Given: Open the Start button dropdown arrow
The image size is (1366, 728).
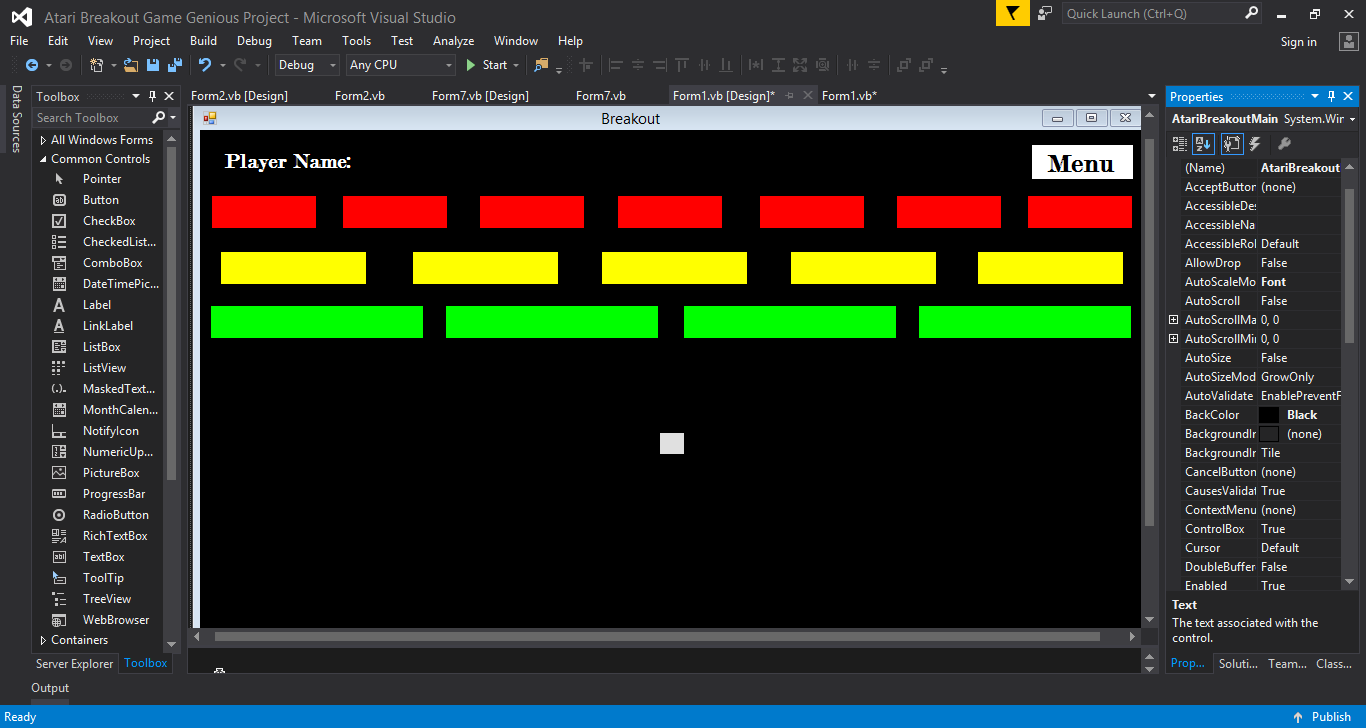Looking at the screenshot, I should [516, 65].
